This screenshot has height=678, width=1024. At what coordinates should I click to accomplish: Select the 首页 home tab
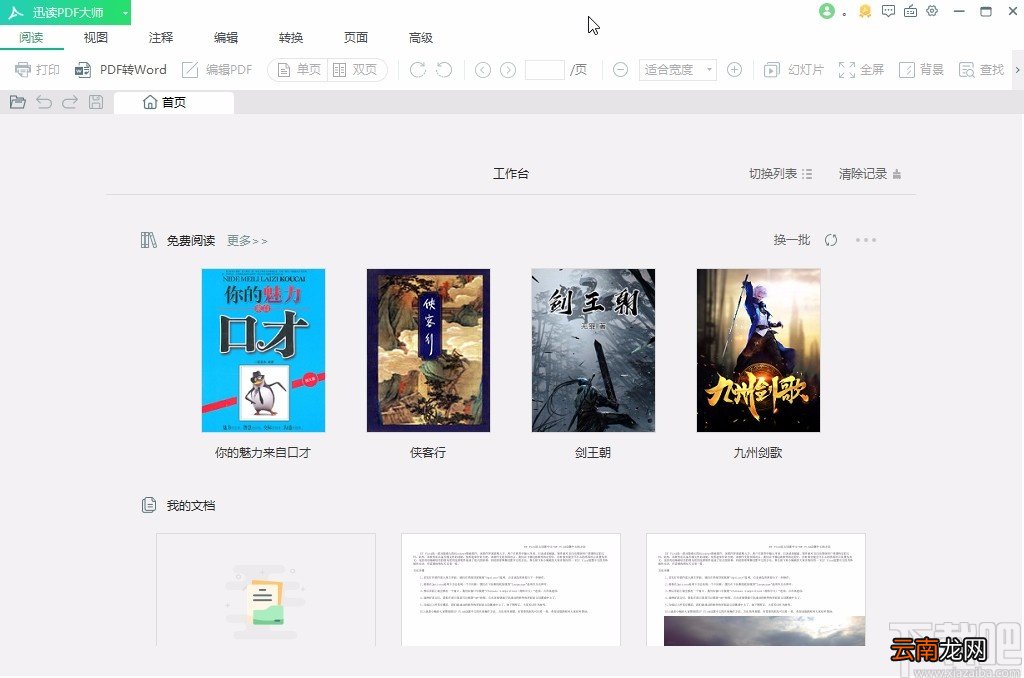point(174,103)
